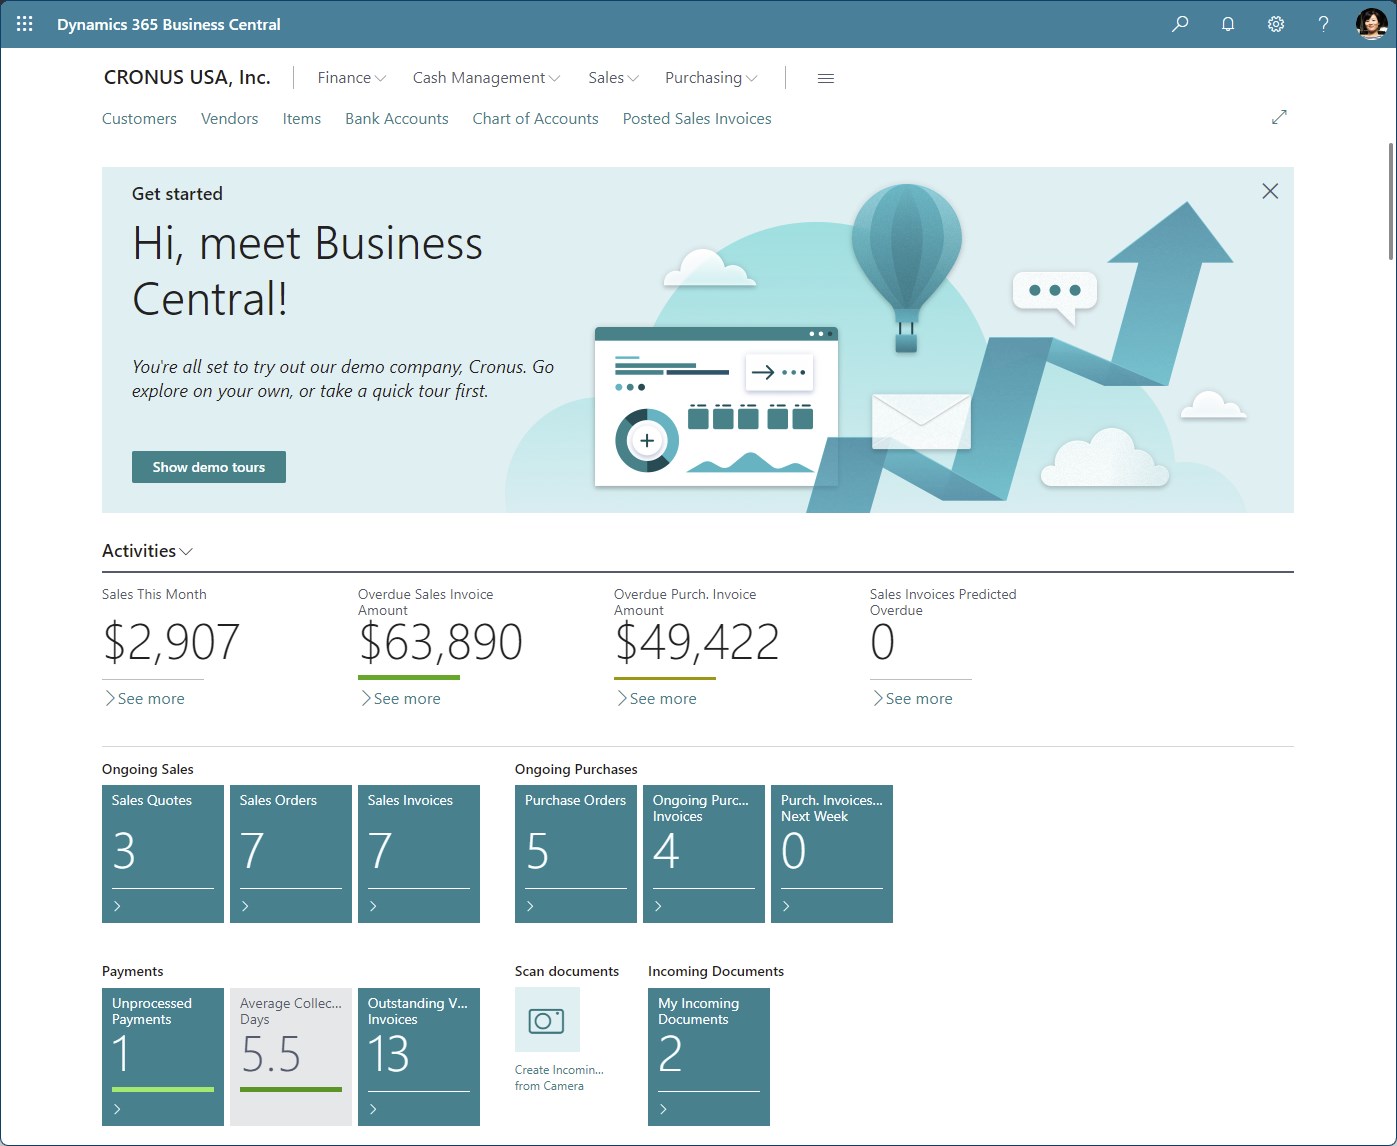Open the Microsoft 365 app launcher

tap(23, 23)
